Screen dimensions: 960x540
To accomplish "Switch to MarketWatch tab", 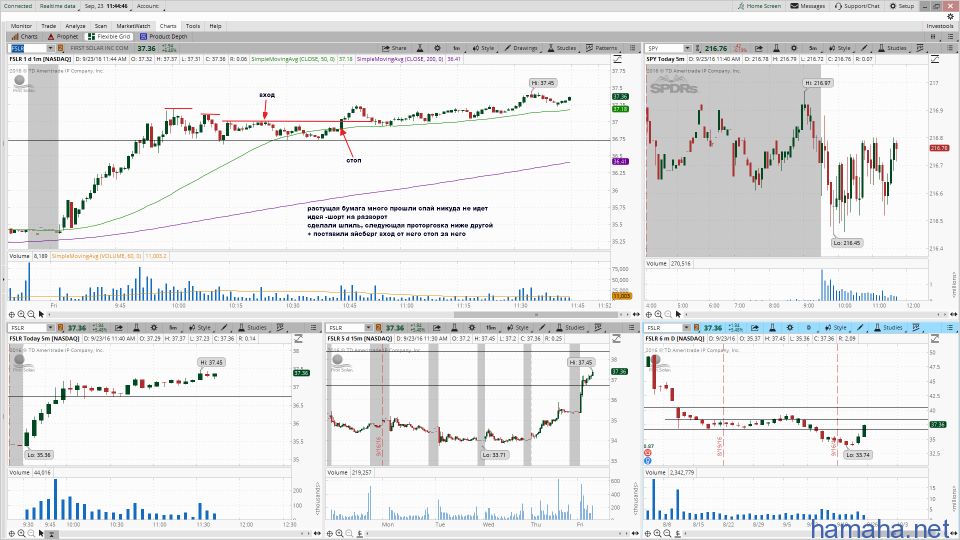I will [133, 26].
